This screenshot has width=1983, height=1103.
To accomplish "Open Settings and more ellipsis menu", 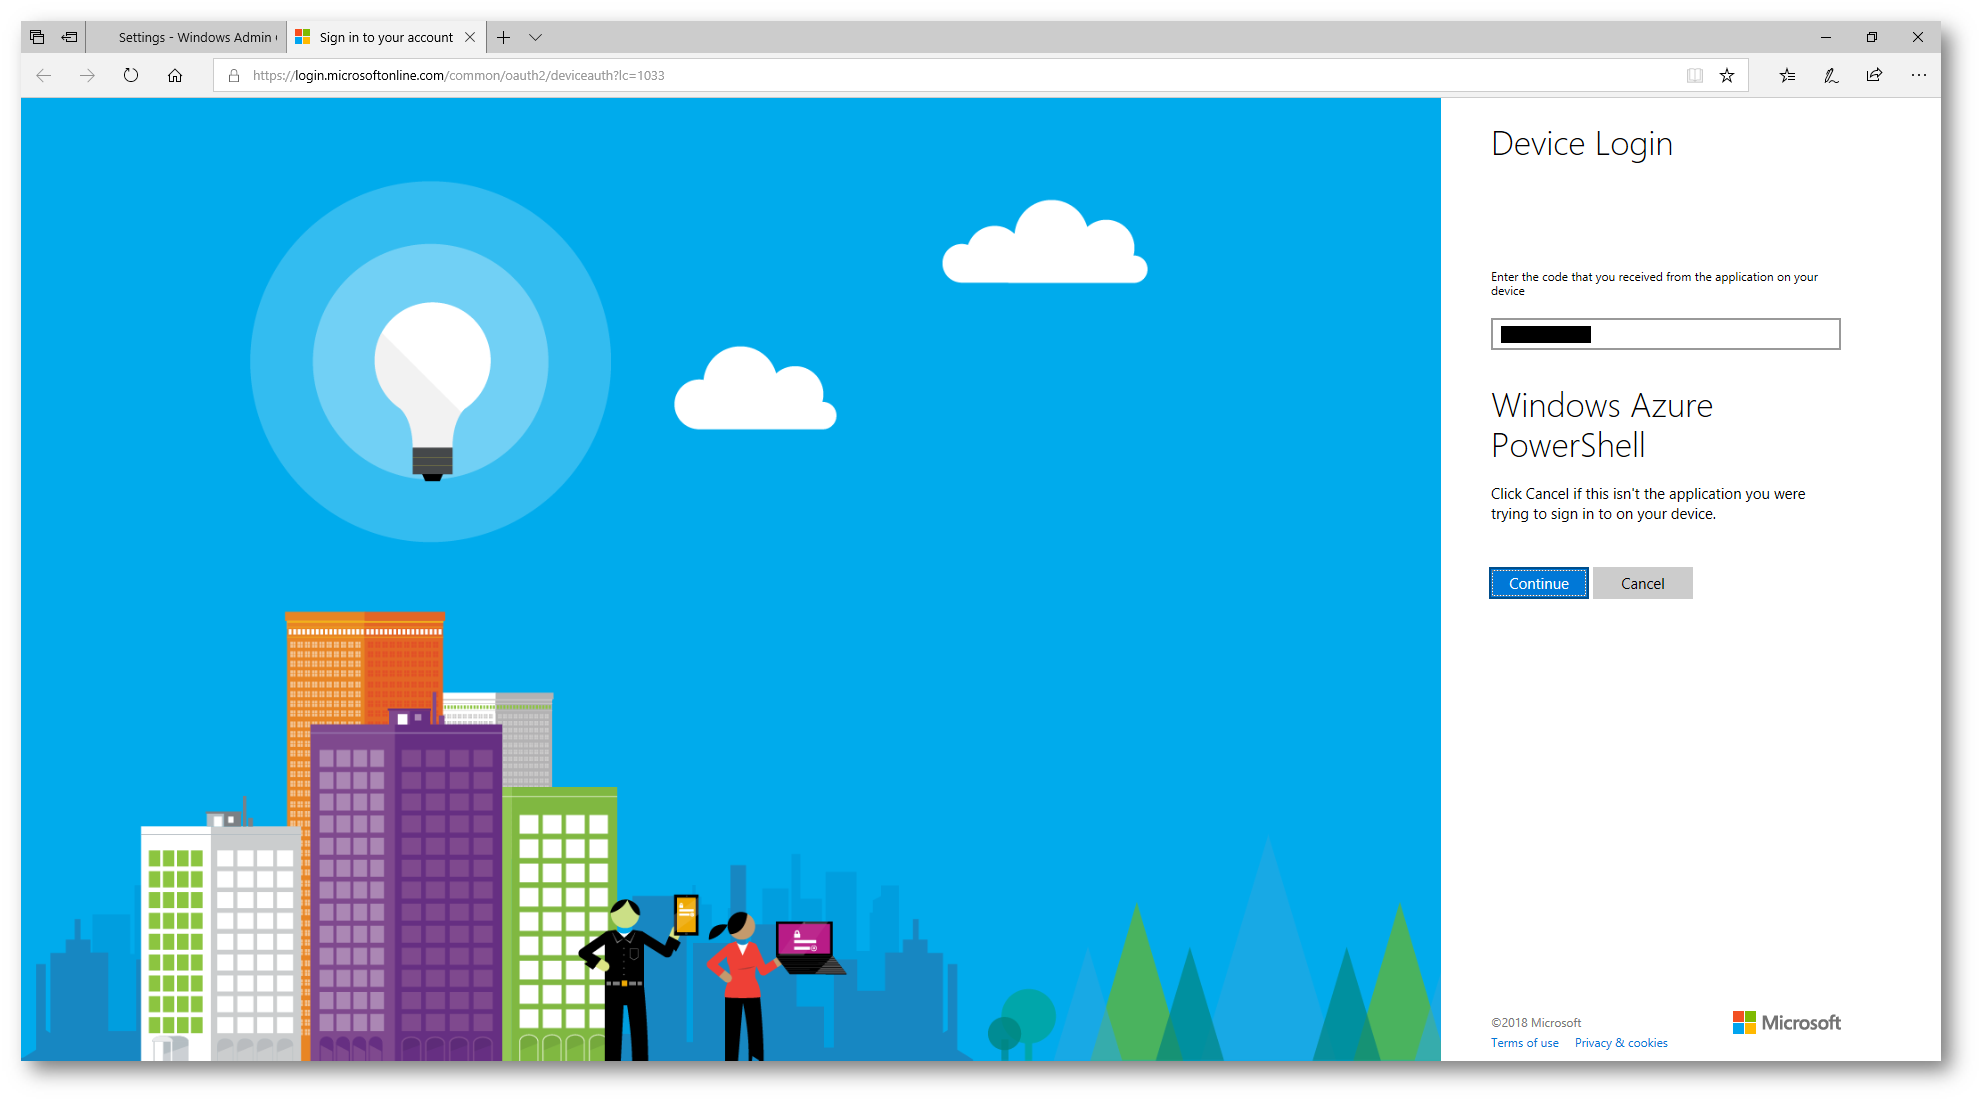I will tap(1918, 75).
